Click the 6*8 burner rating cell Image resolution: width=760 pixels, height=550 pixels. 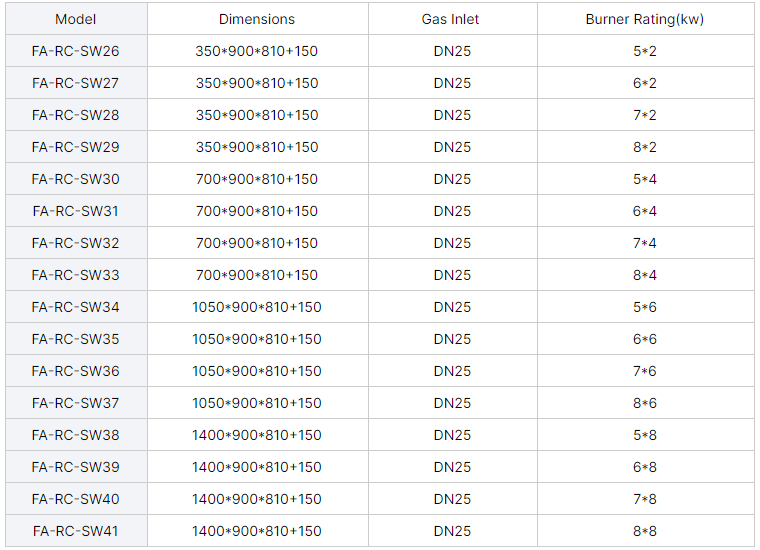(x=645, y=467)
